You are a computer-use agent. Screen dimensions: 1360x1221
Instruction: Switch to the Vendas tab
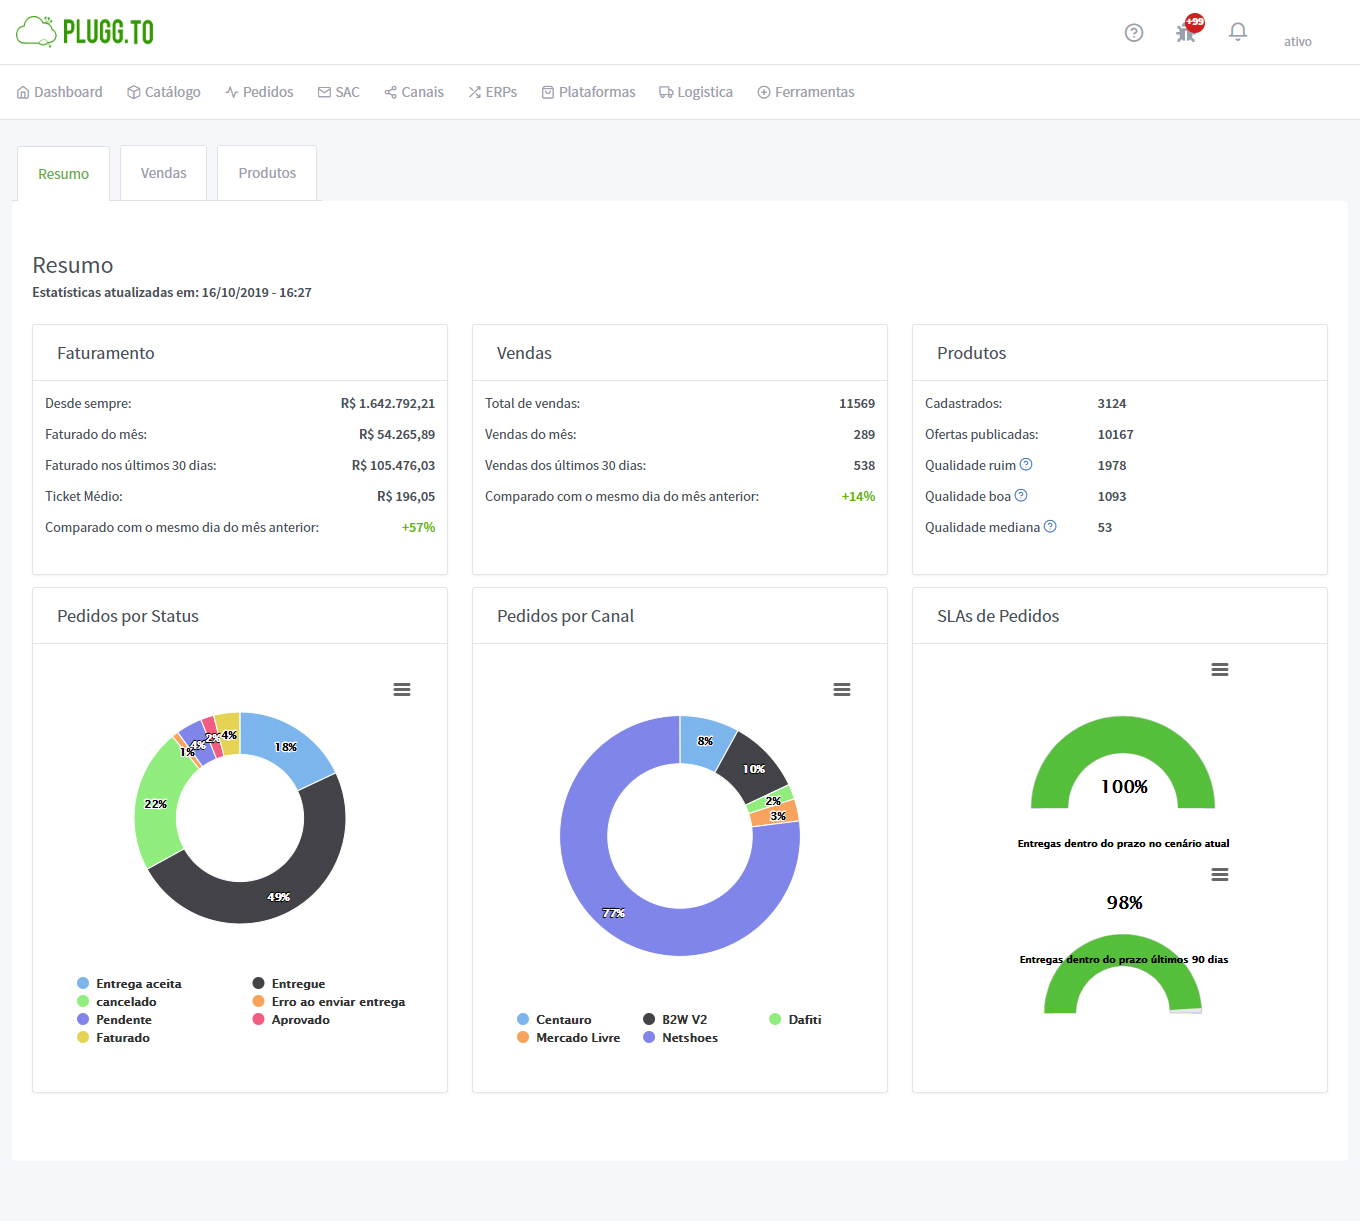(x=164, y=173)
